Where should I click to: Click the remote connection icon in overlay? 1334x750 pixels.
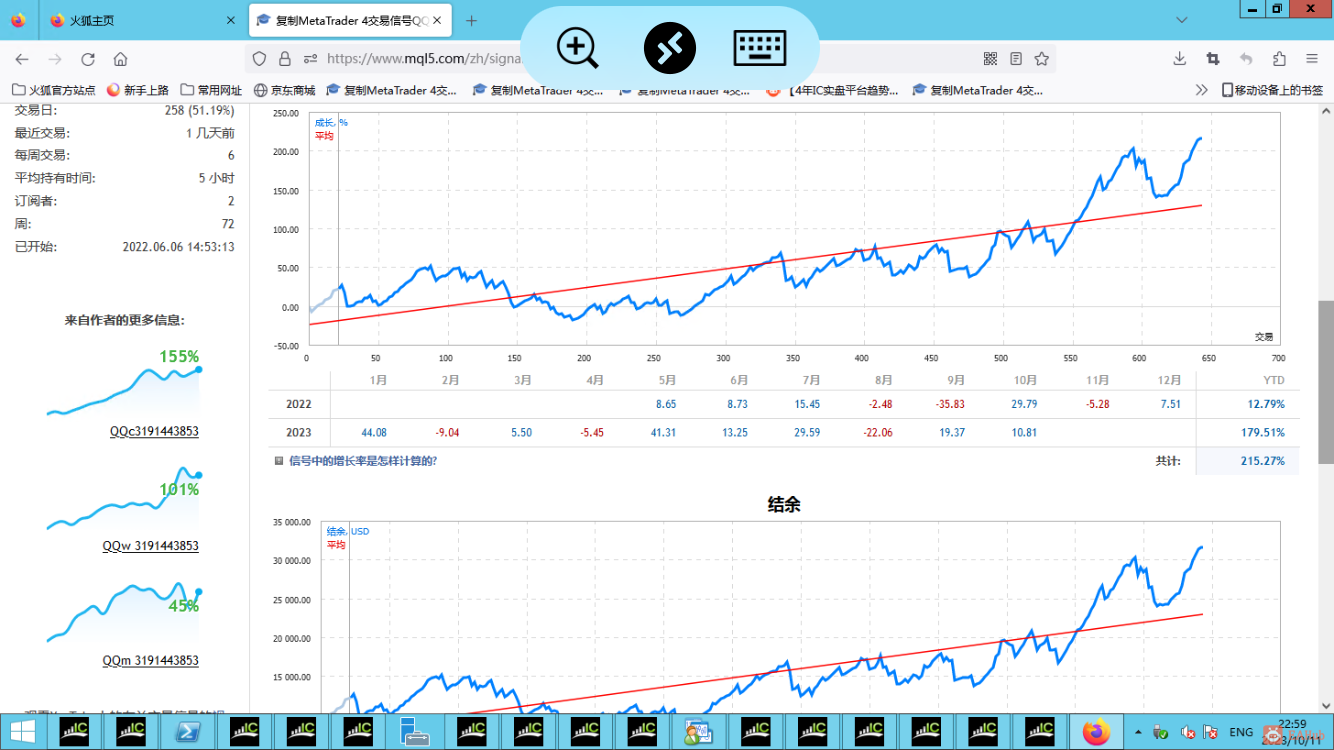tap(670, 48)
